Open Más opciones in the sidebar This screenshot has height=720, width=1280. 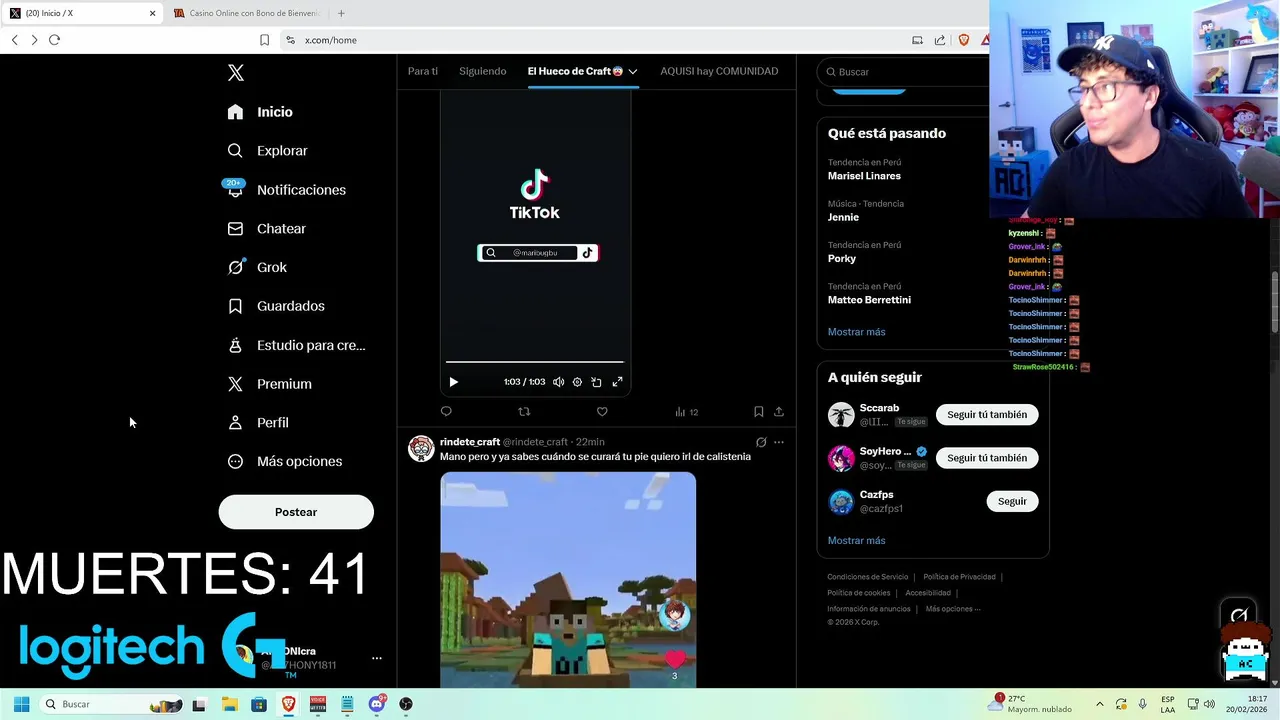(x=285, y=462)
